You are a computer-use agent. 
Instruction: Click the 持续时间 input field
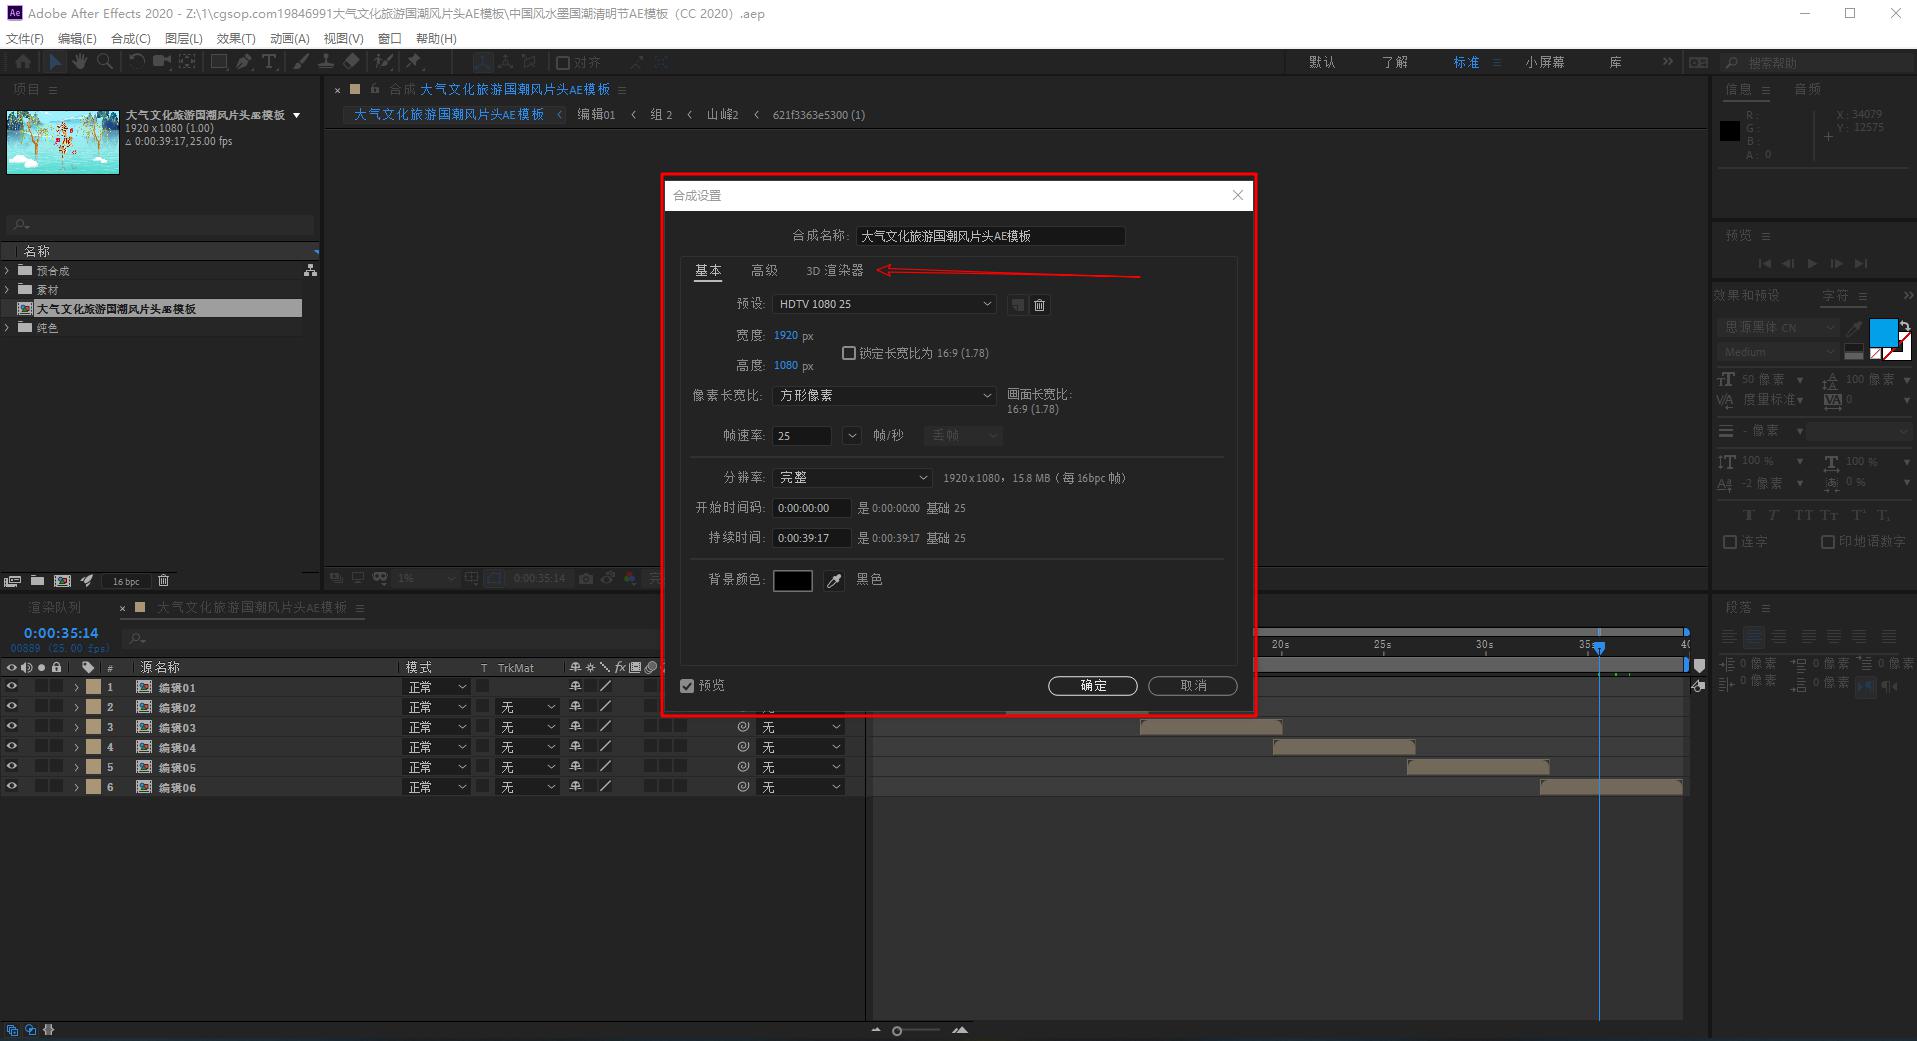tap(811, 538)
